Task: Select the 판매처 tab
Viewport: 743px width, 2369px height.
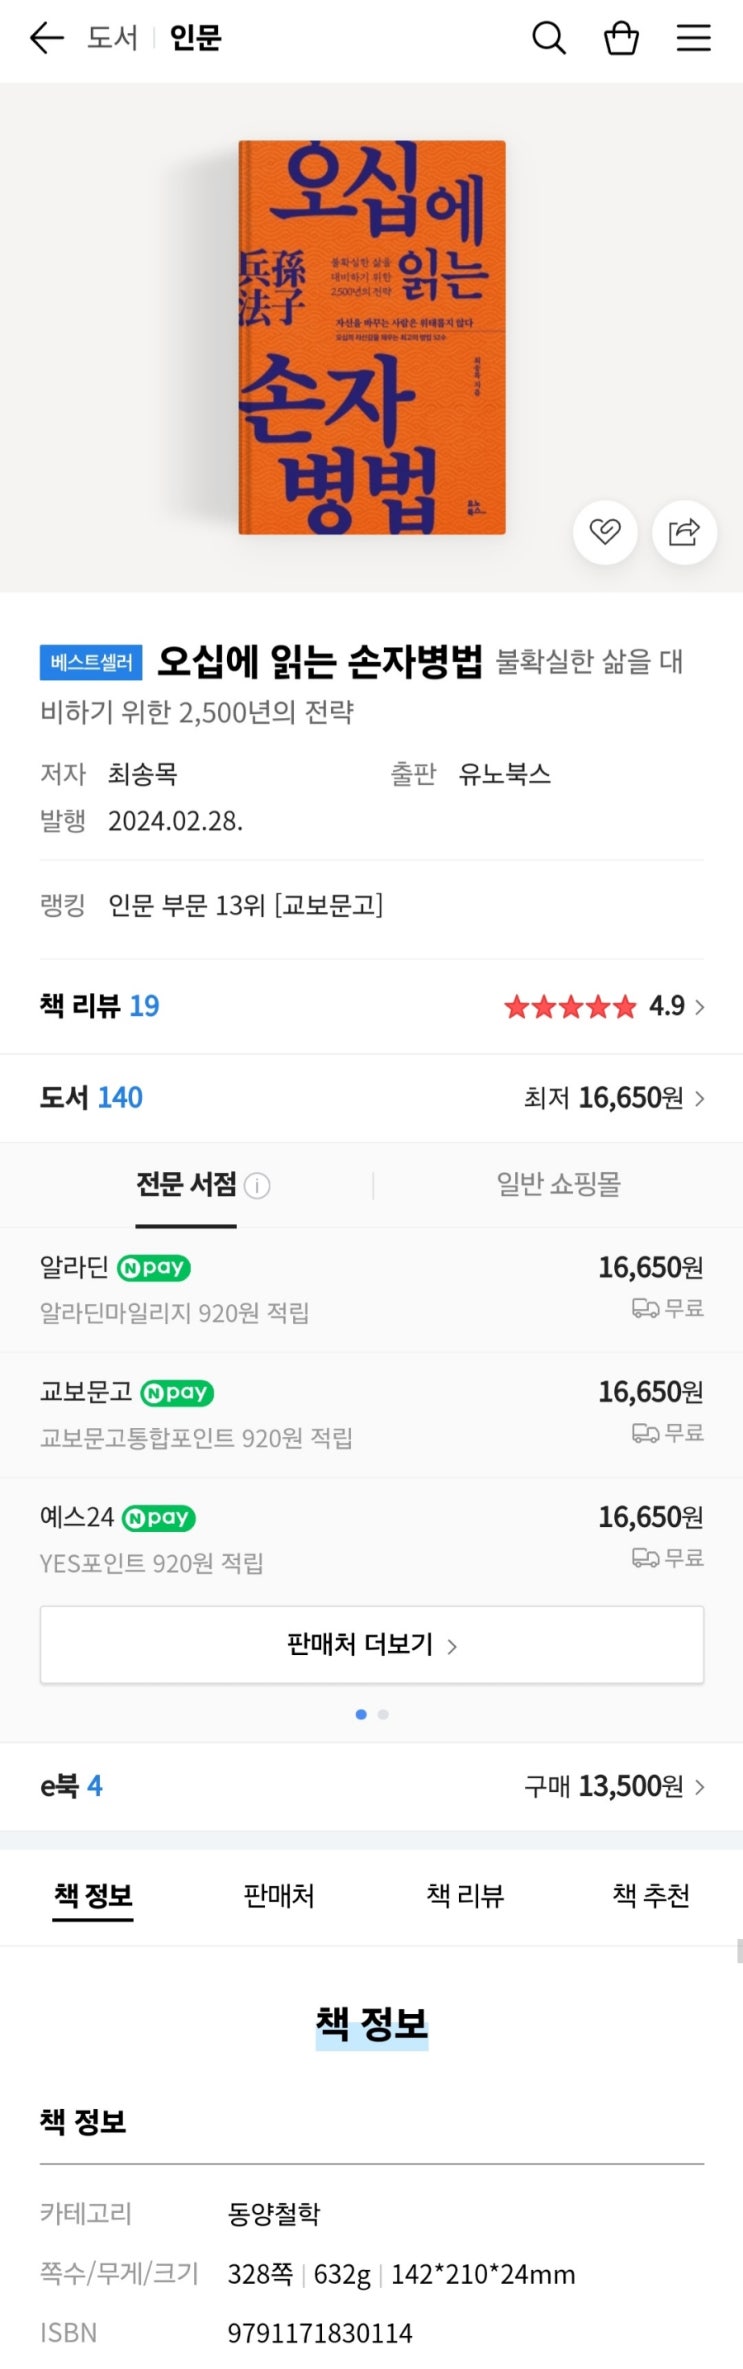Action: pyautogui.click(x=279, y=1895)
